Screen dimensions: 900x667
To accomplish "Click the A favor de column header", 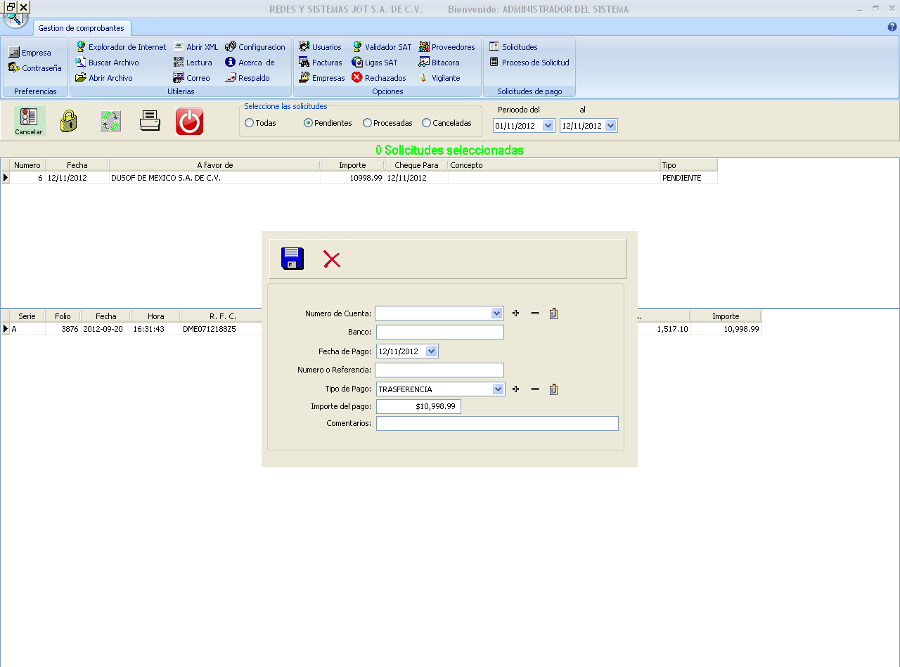I will pos(214,164).
